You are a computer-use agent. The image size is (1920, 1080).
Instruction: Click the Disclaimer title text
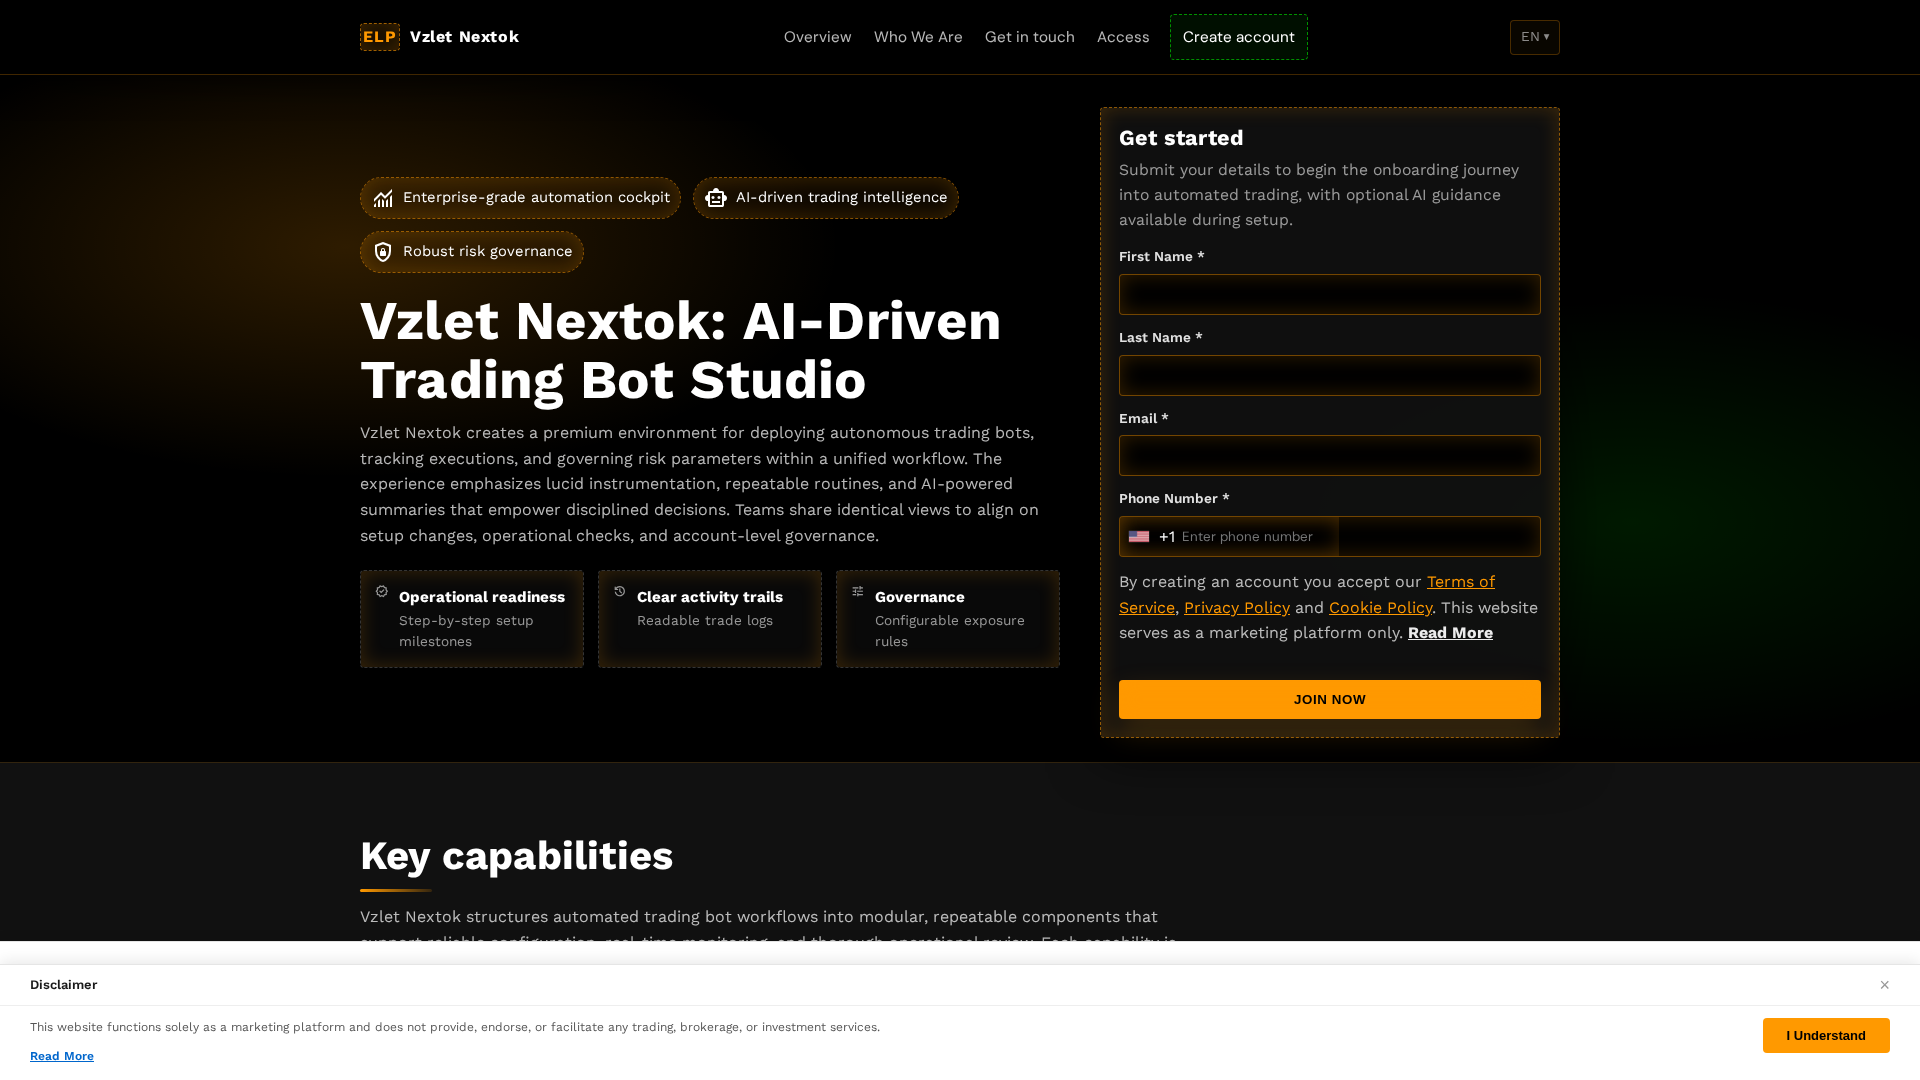click(63, 985)
